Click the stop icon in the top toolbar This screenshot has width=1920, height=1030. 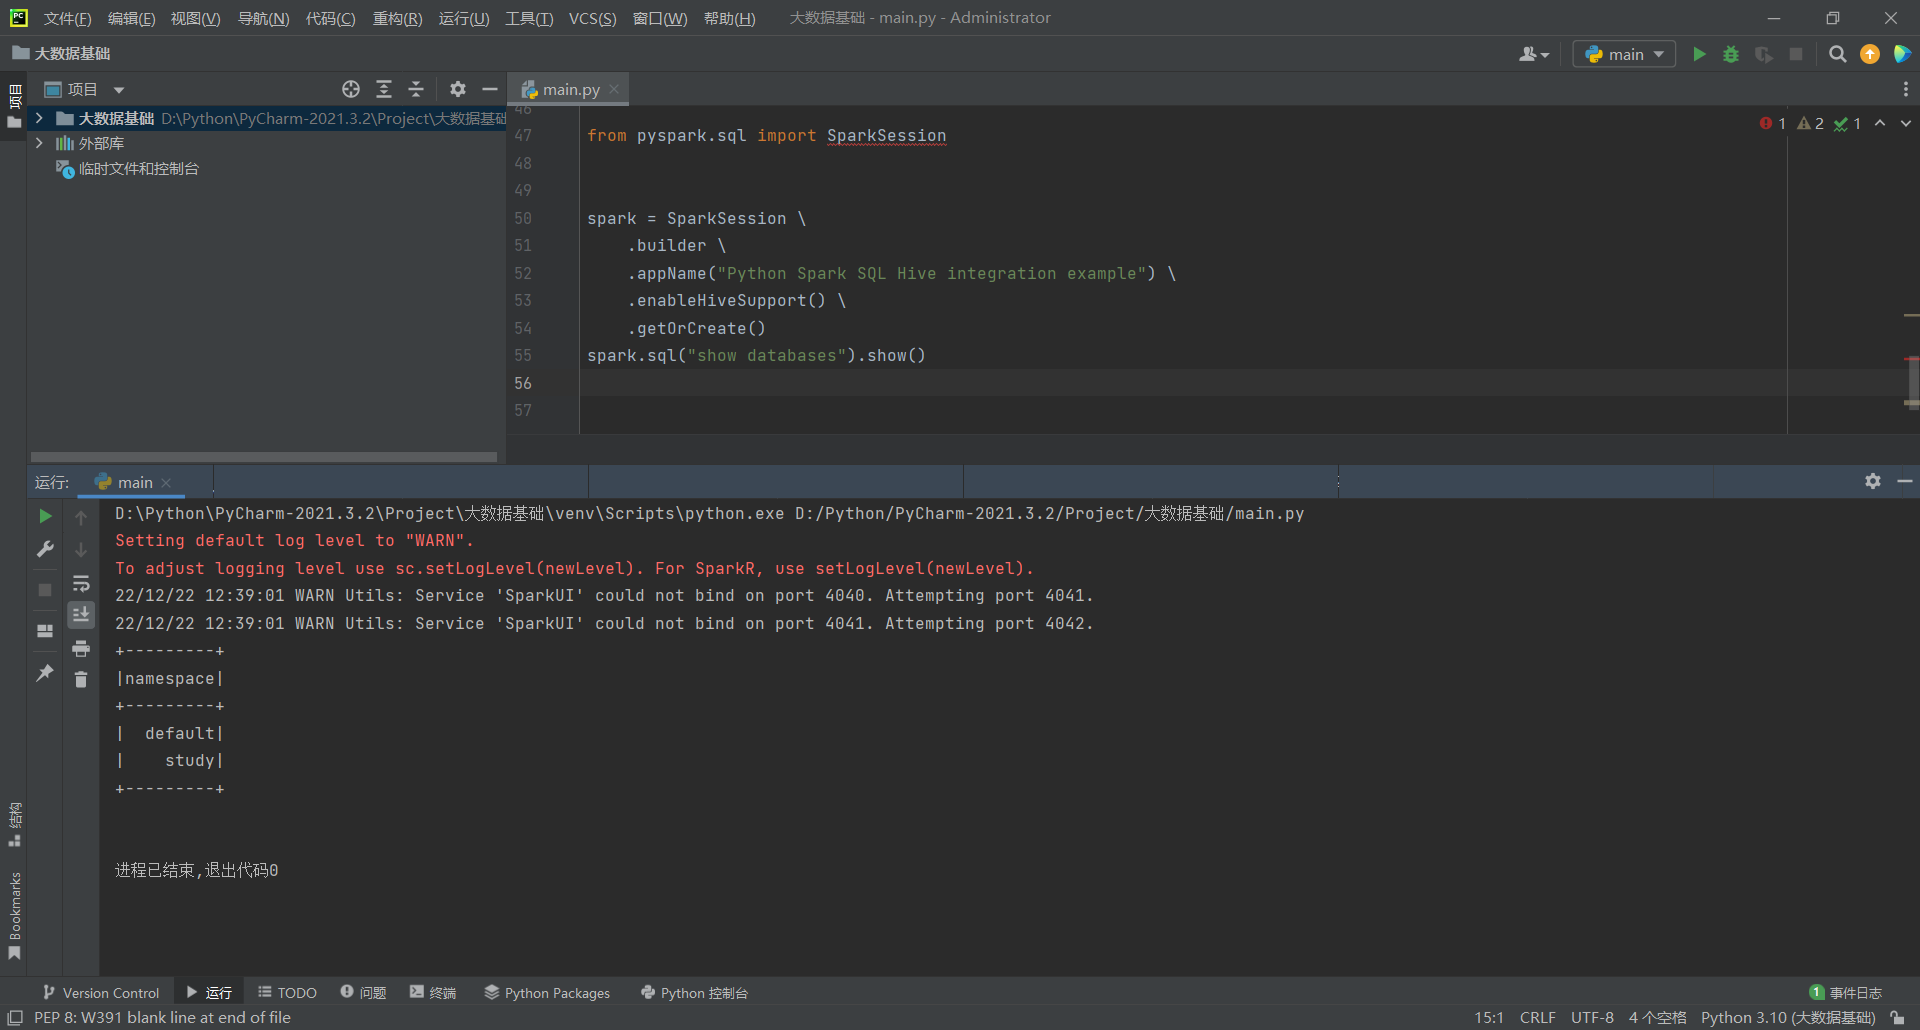pyautogui.click(x=1796, y=54)
